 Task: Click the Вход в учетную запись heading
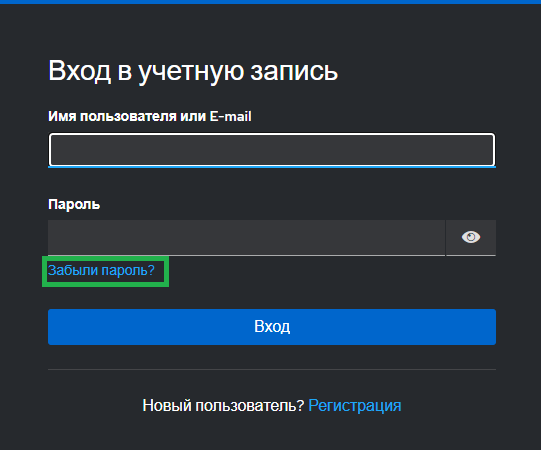[x=193, y=71]
